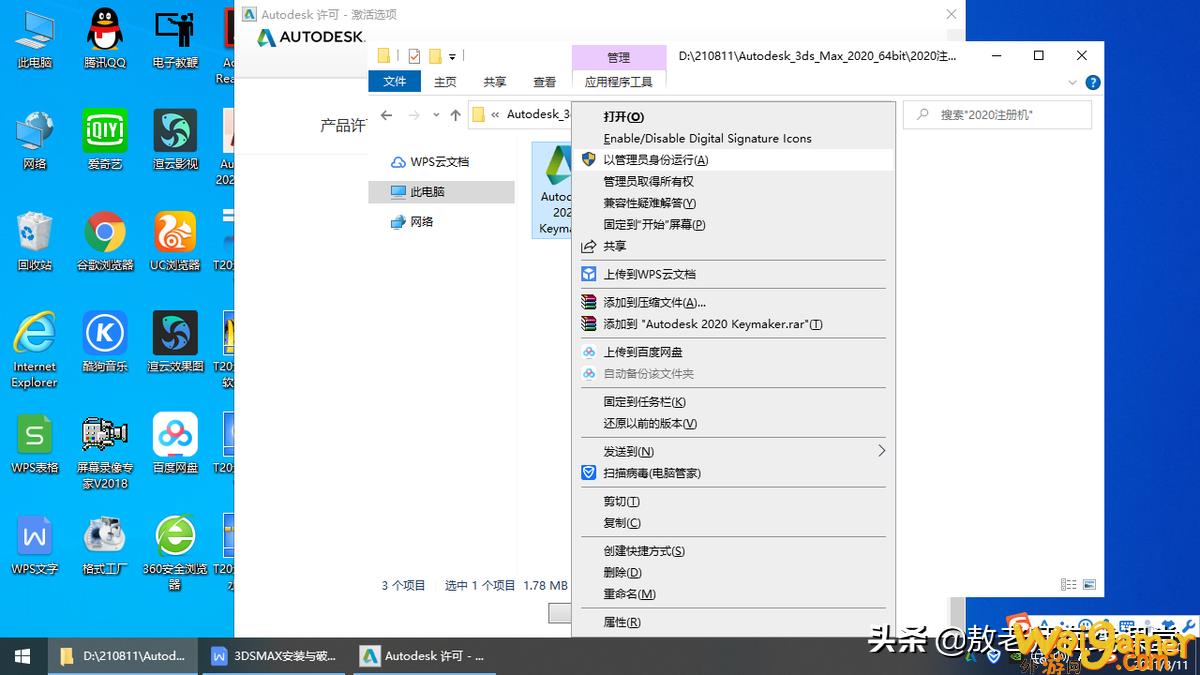Launch the 百度网盘 desktop icon
This screenshot has width=1200, height=675.
point(175,444)
